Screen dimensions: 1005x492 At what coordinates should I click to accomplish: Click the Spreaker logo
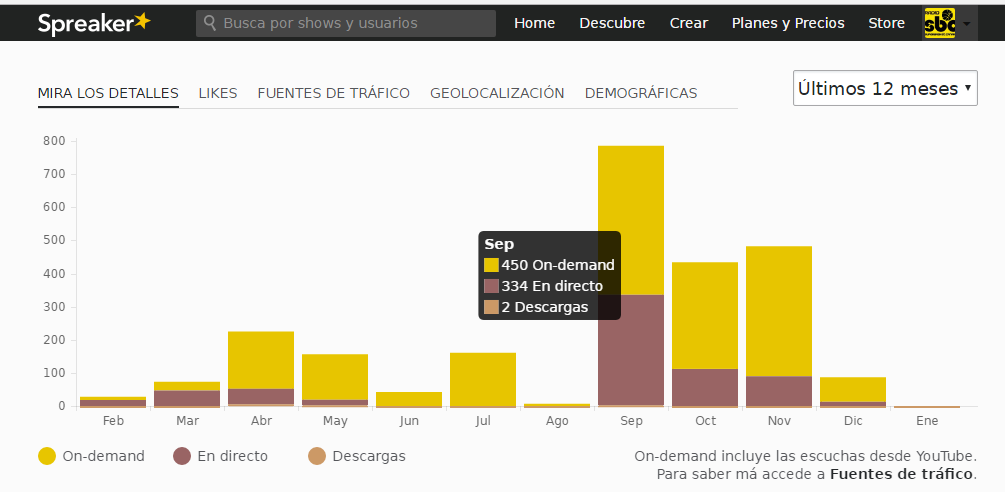coord(94,22)
